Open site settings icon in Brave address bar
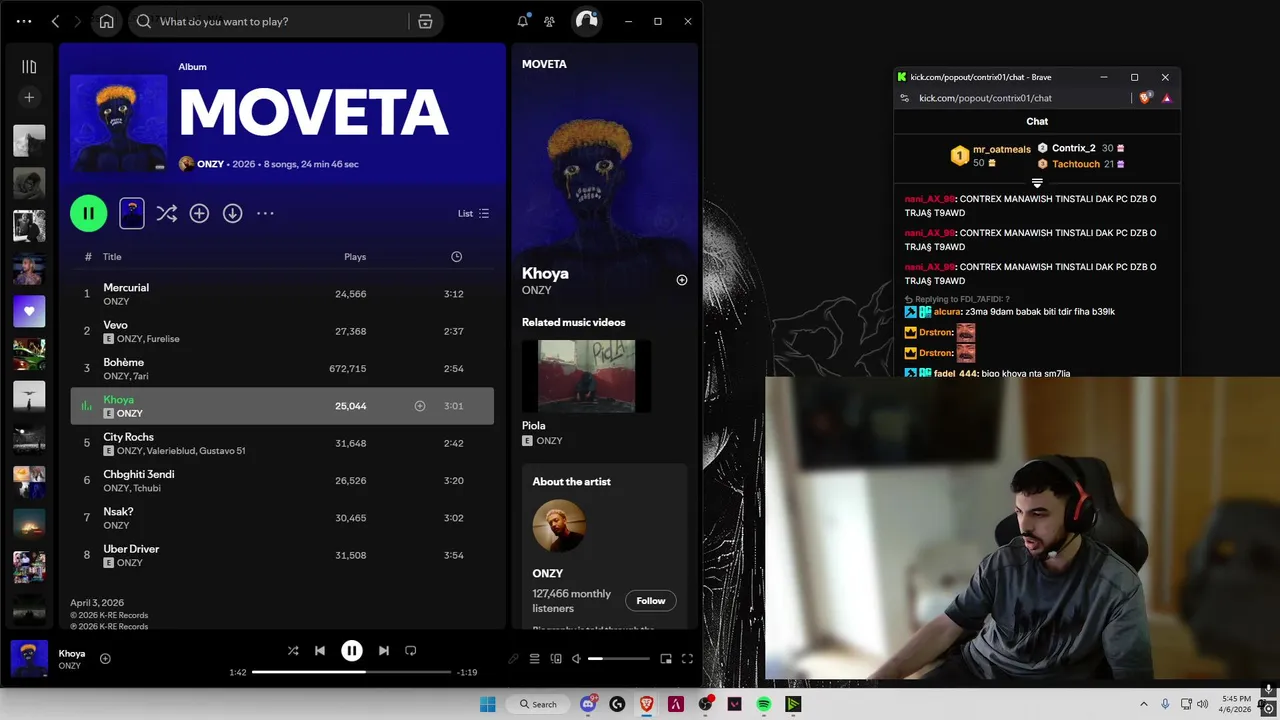The image size is (1280, 720). (x=905, y=98)
